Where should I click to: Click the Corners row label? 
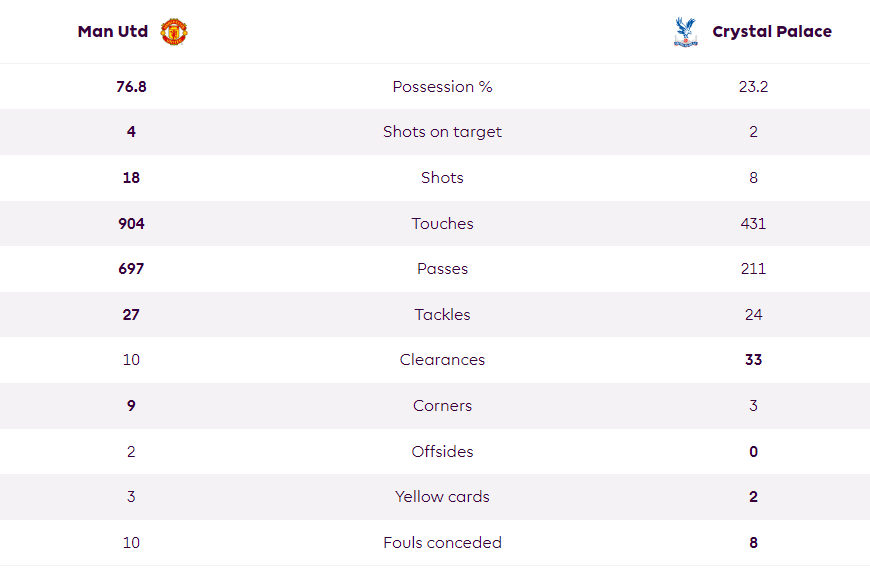point(442,405)
